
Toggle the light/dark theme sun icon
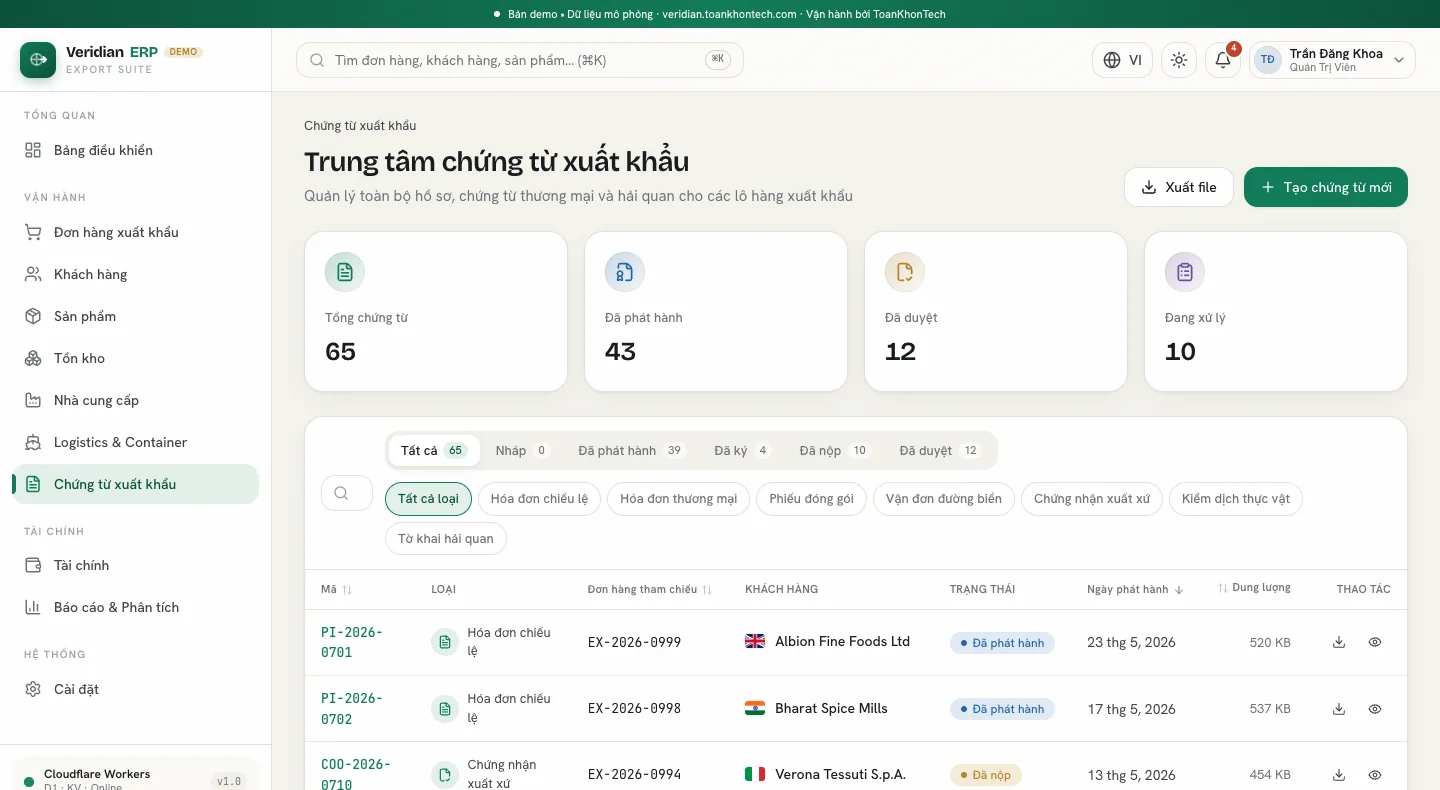click(1179, 60)
